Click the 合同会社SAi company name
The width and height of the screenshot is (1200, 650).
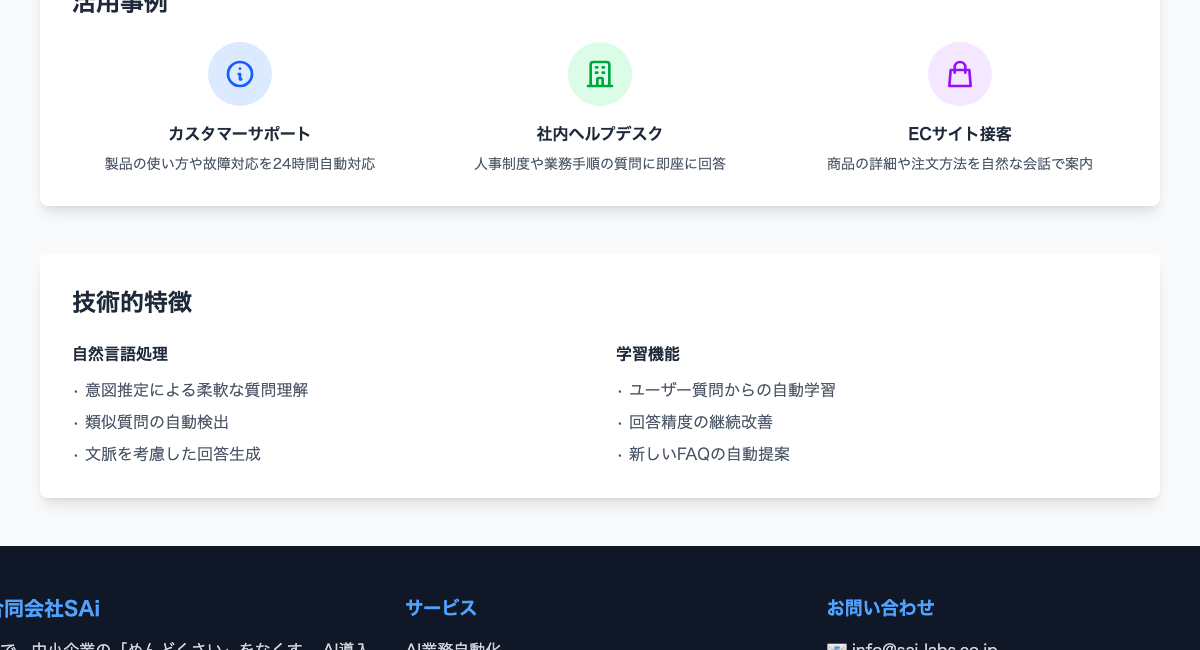(50, 609)
